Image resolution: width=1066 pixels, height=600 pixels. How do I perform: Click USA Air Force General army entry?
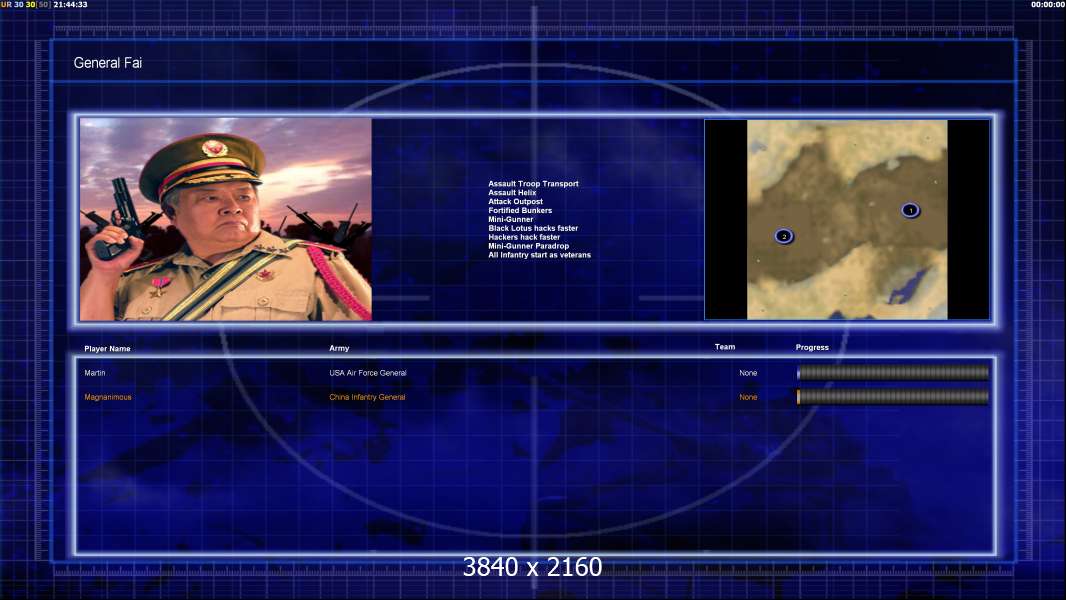coord(368,373)
